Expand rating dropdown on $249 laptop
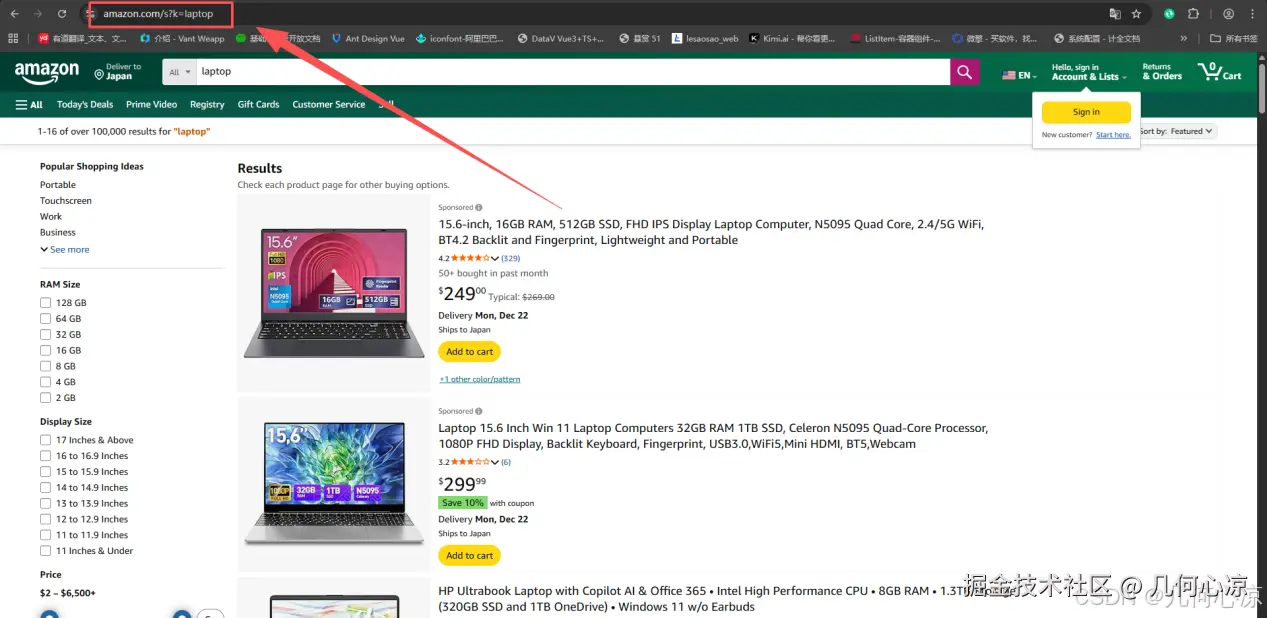This screenshot has width=1267, height=618. [x=495, y=259]
